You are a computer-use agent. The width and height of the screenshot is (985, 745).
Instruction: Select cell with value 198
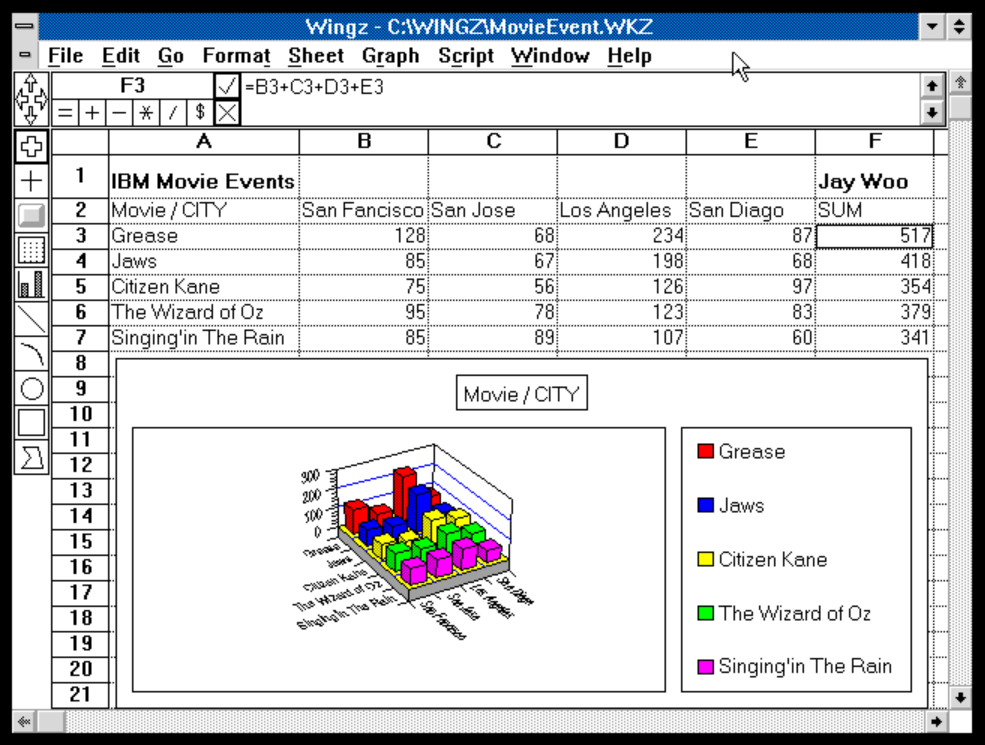pyautogui.click(x=621, y=261)
